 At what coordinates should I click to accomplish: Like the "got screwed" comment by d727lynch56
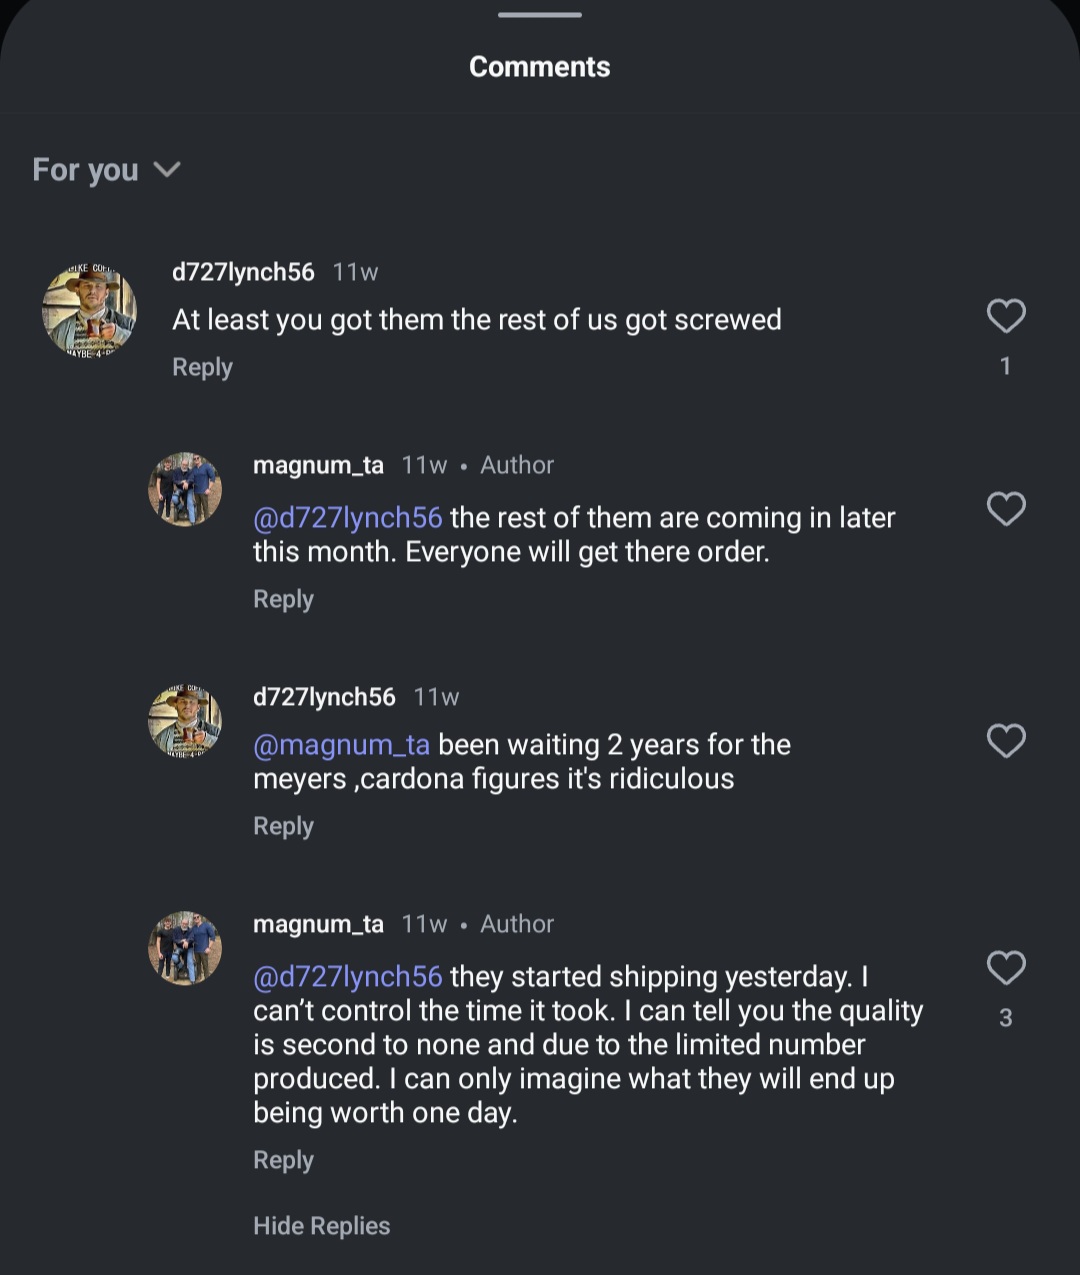1005,317
